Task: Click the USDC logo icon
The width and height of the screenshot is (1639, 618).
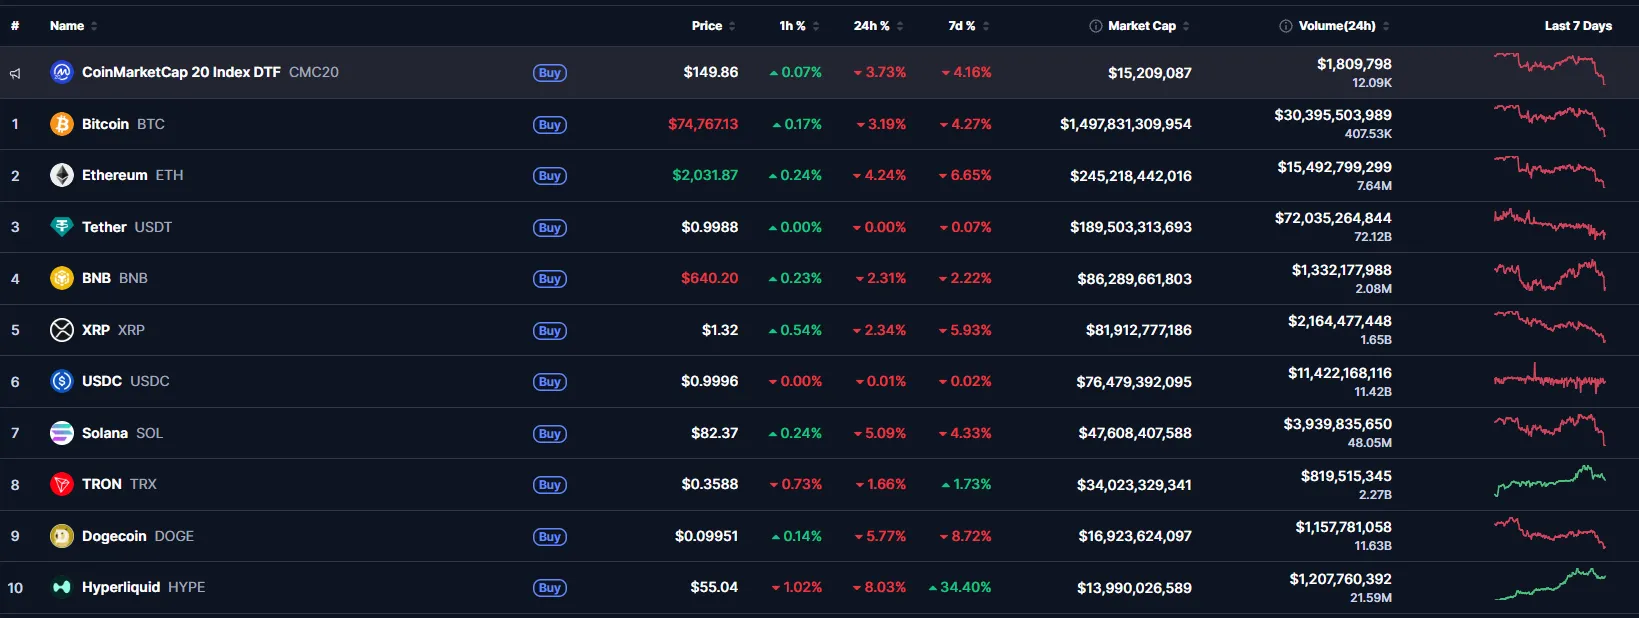Action: (62, 381)
